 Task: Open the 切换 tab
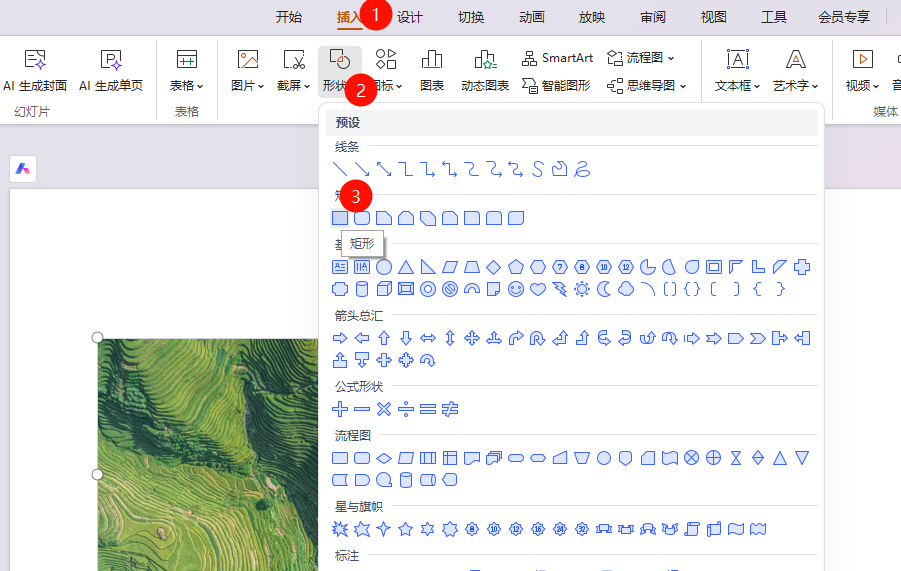471,17
